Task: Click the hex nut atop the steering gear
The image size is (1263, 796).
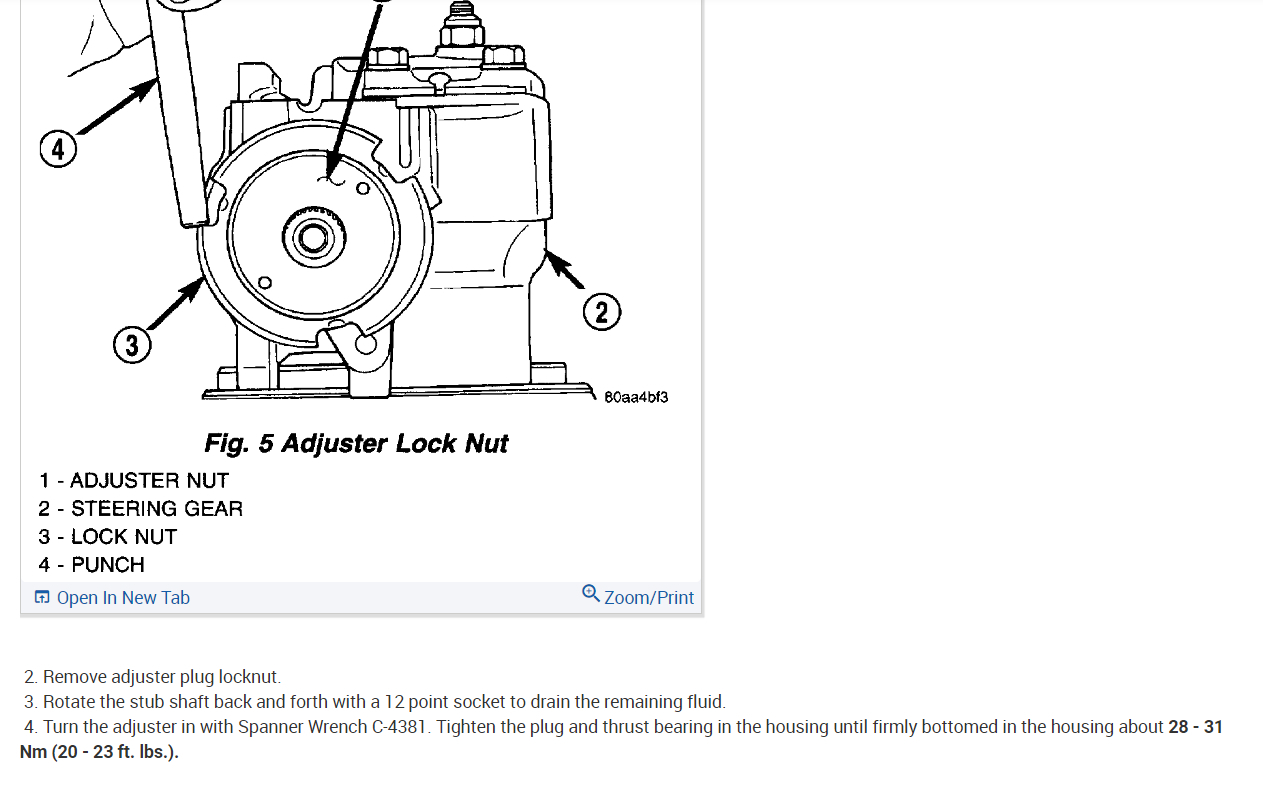Action: coord(459,36)
